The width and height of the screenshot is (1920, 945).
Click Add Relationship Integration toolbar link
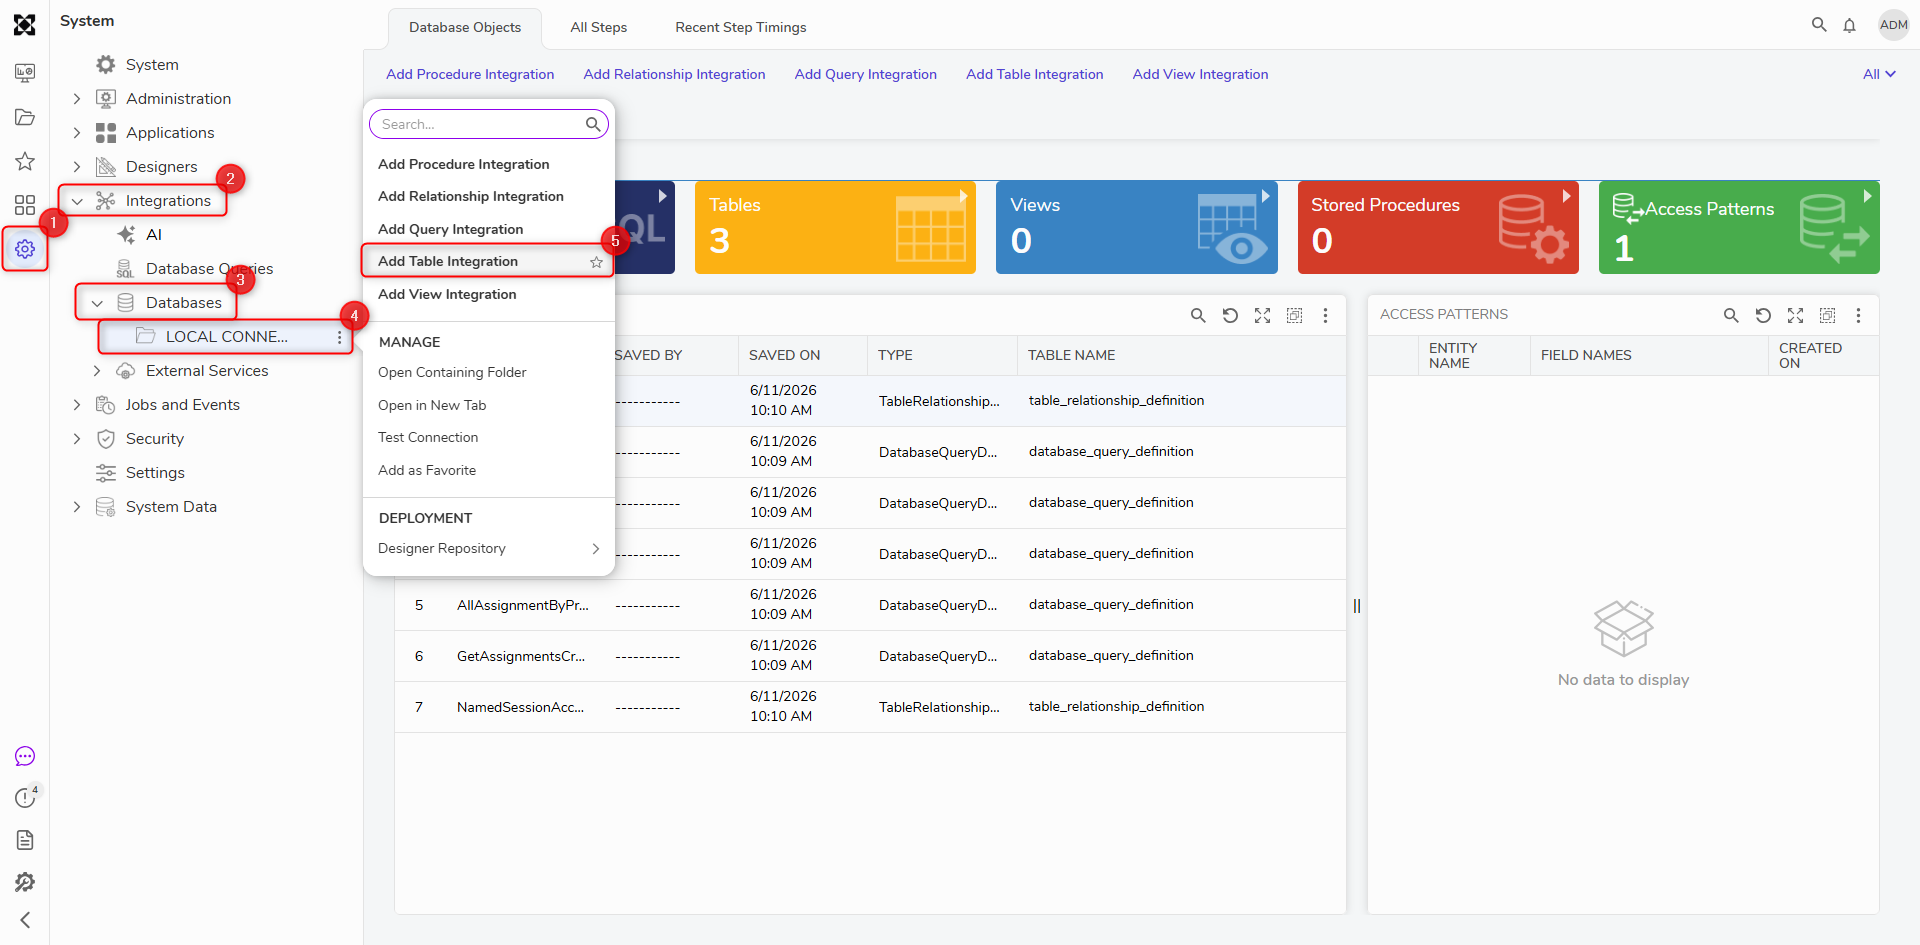(674, 74)
